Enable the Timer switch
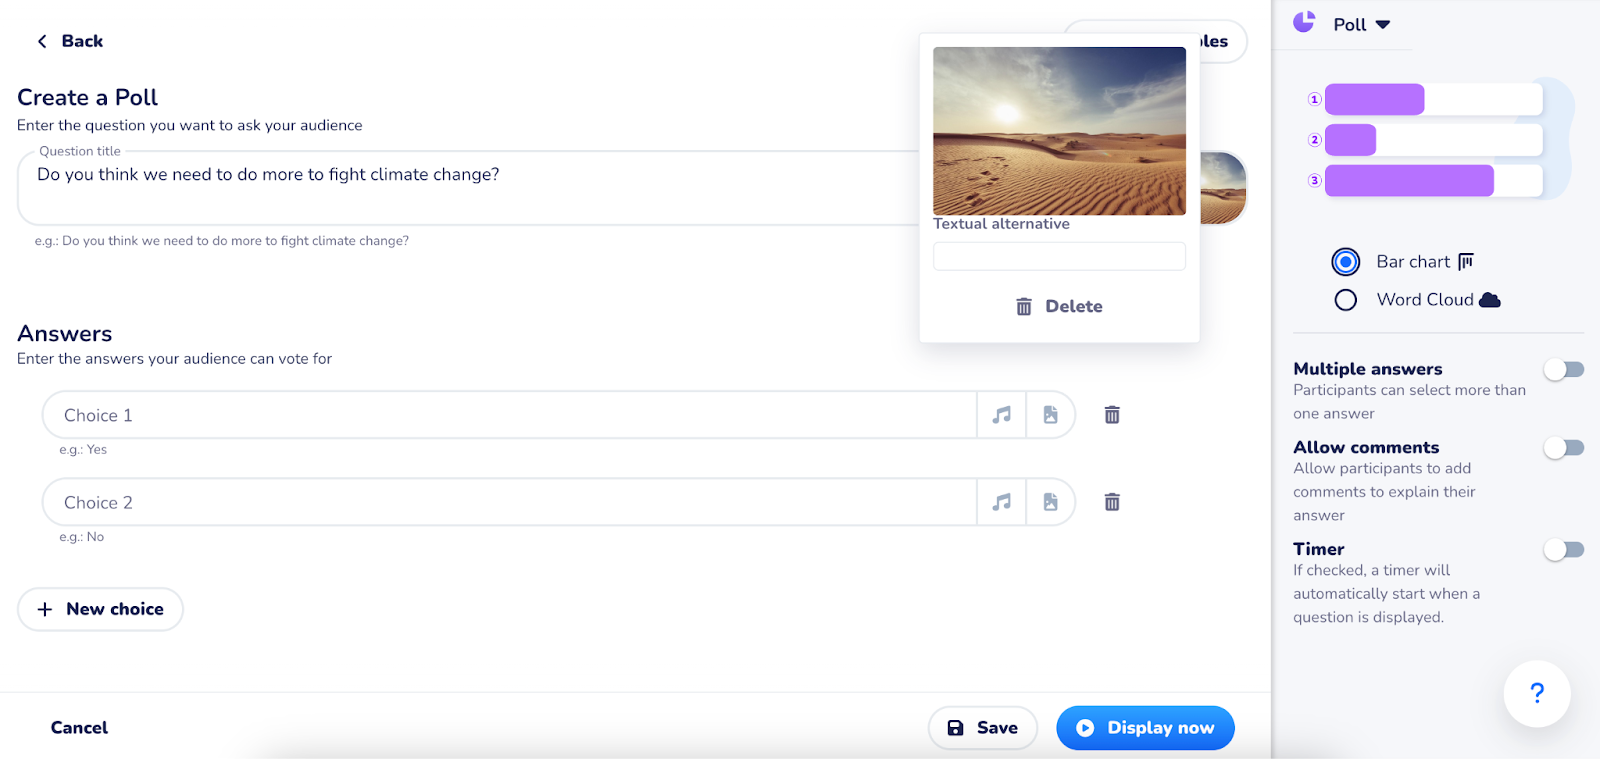Image resolution: width=1600 pixels, height=759 pixels. pos(1563,550)
